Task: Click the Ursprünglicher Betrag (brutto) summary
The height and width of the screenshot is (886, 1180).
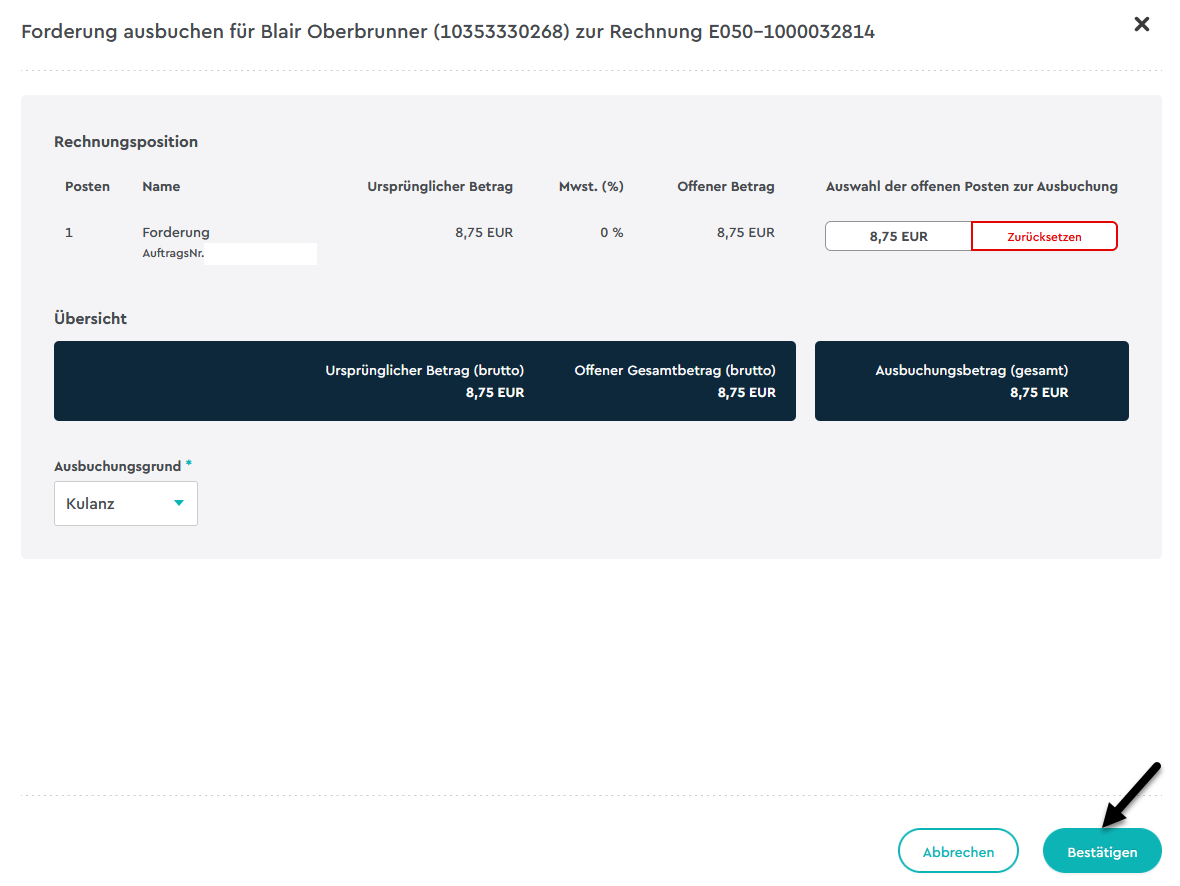Action: click(x=424, y=381)
